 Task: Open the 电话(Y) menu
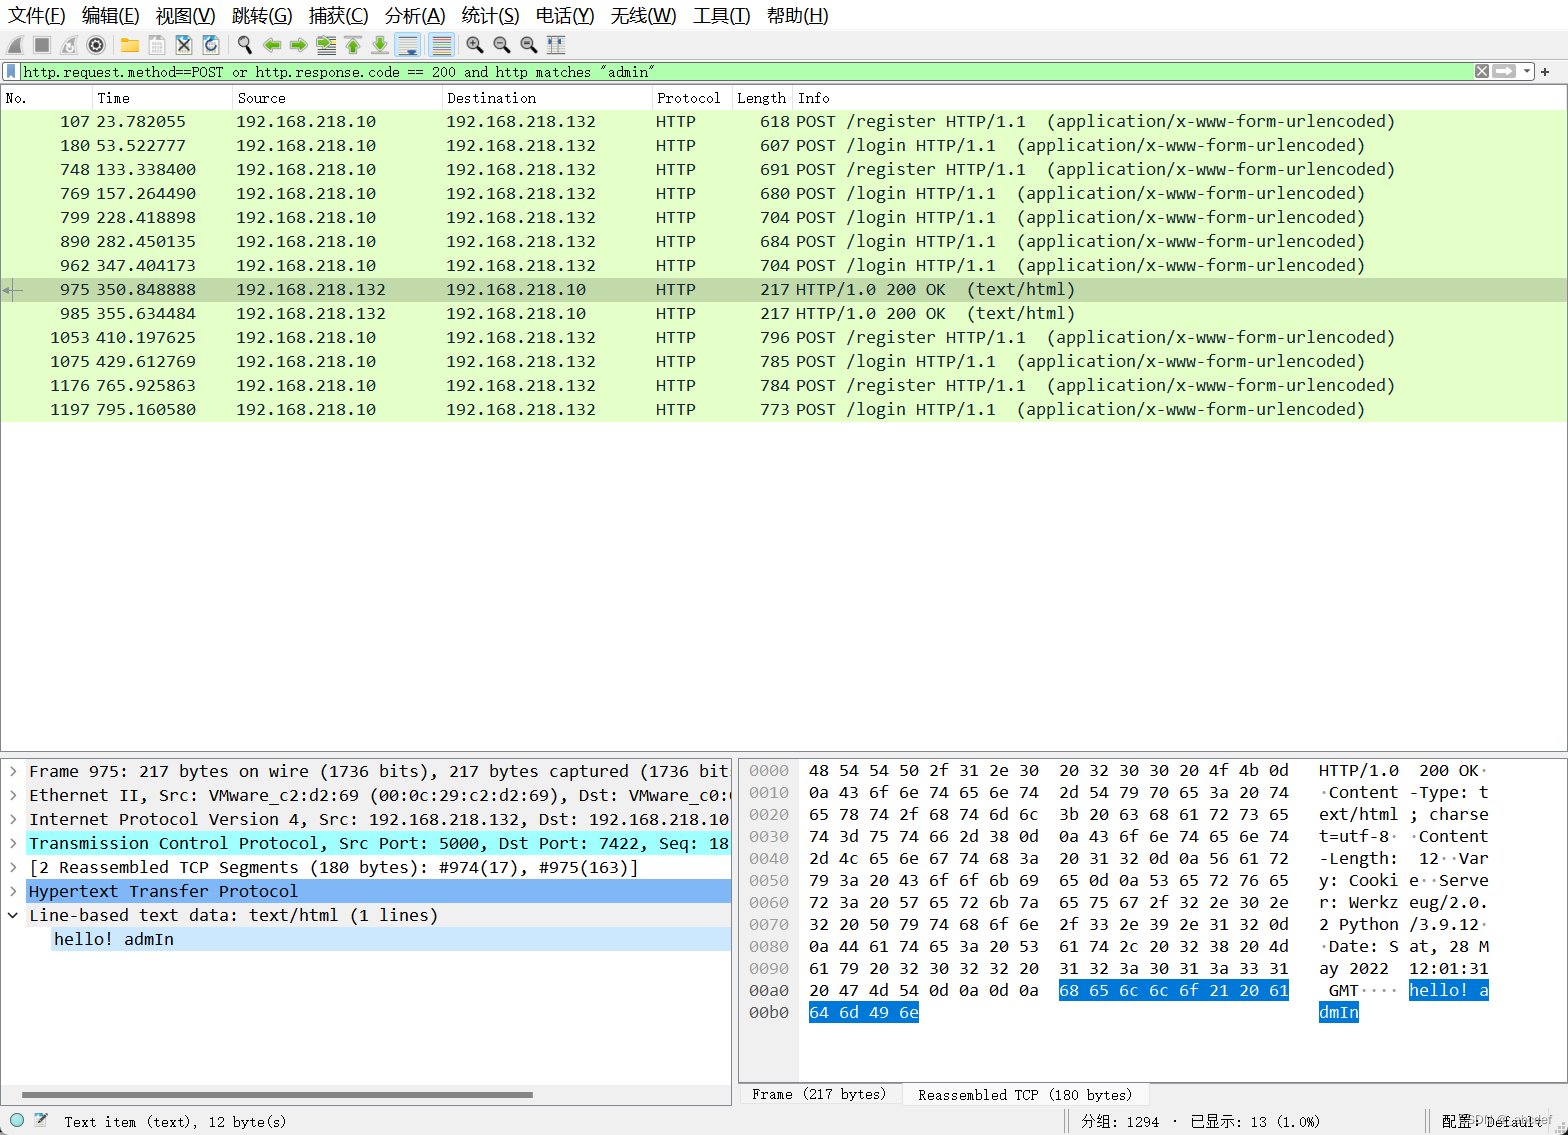pyautogui.click(x=565, y=16)
